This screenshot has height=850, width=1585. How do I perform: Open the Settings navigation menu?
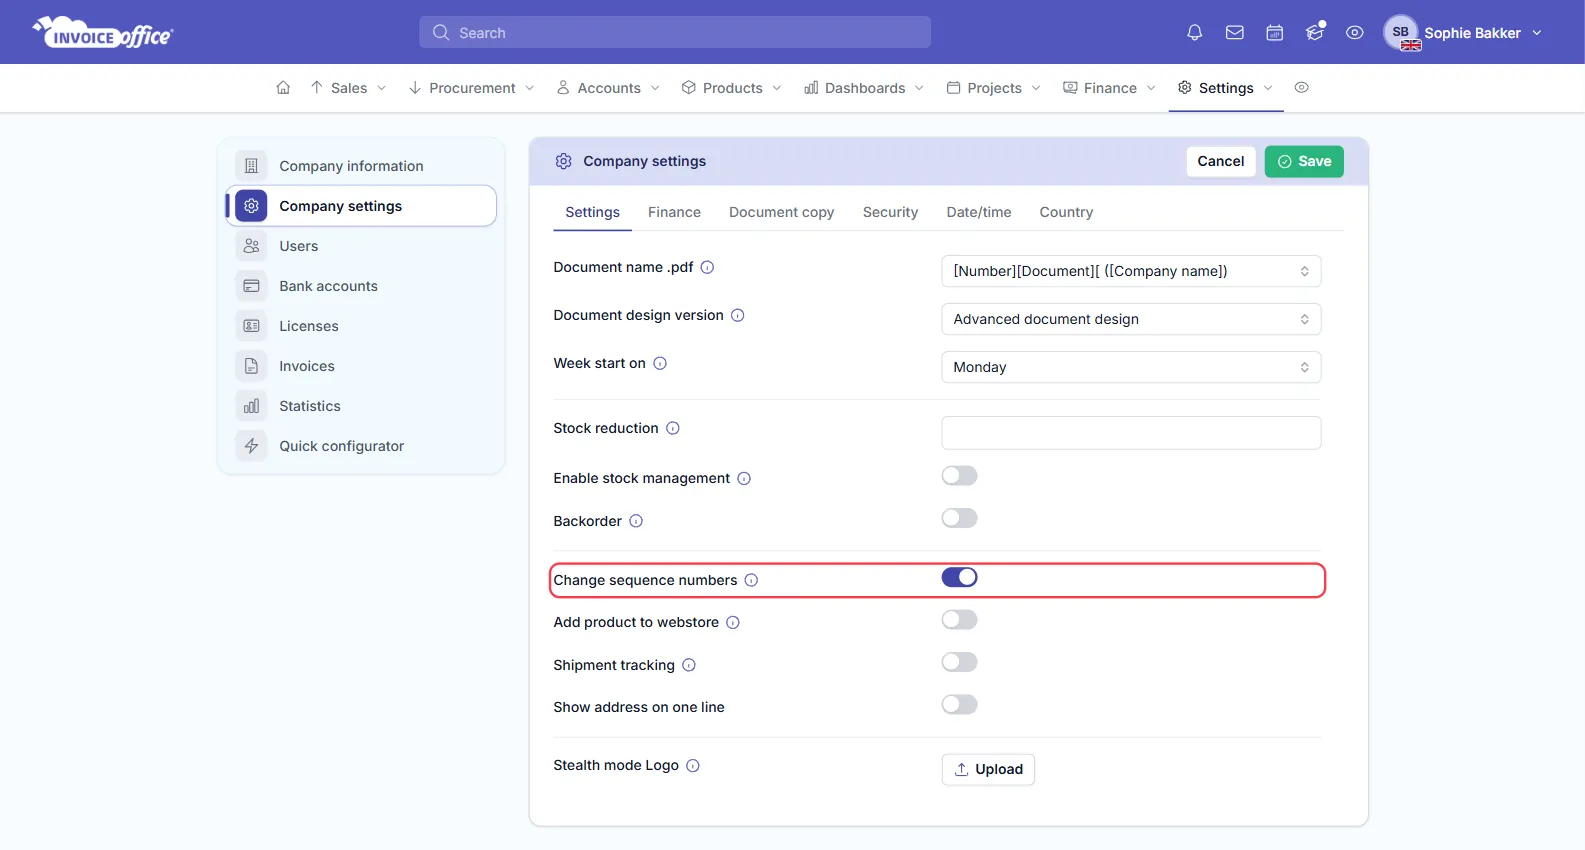1225,88
